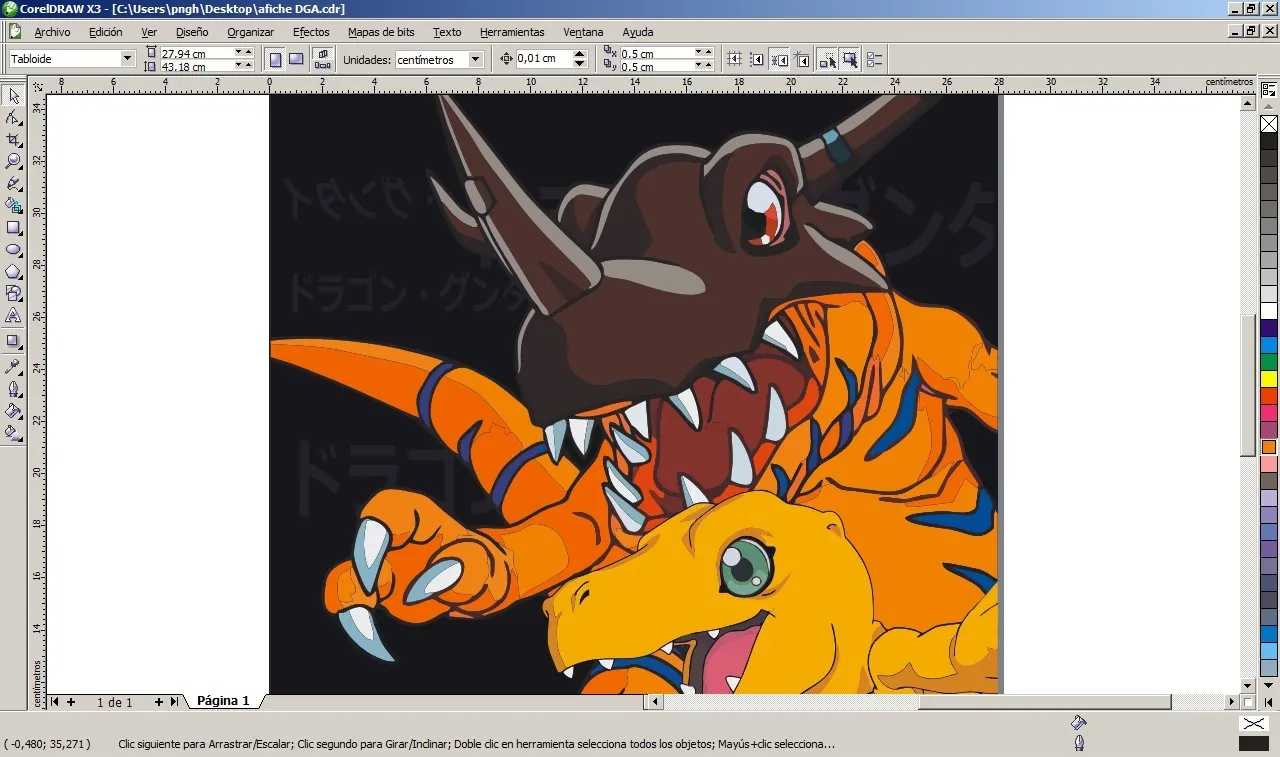Click the page width input field

(x=196, y=52)
